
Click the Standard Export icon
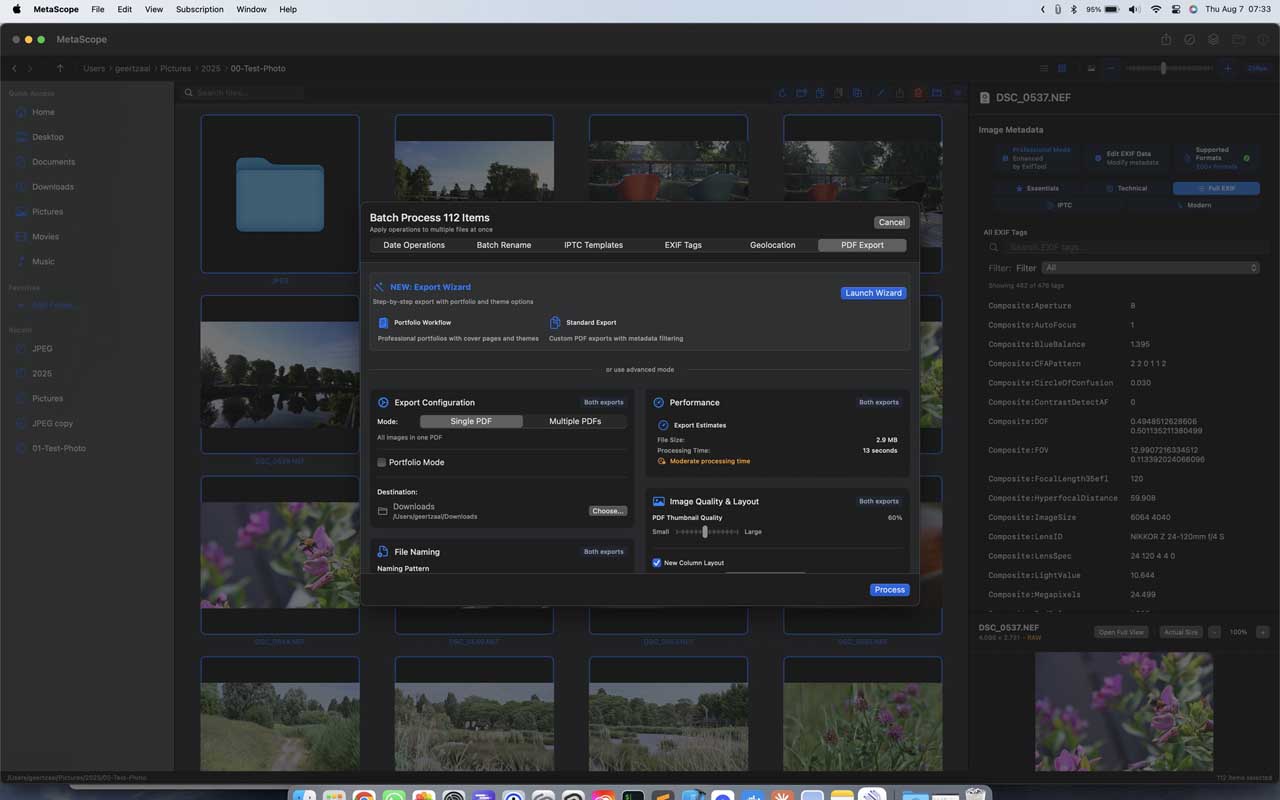pyautogui.click(x=555, y=323)
